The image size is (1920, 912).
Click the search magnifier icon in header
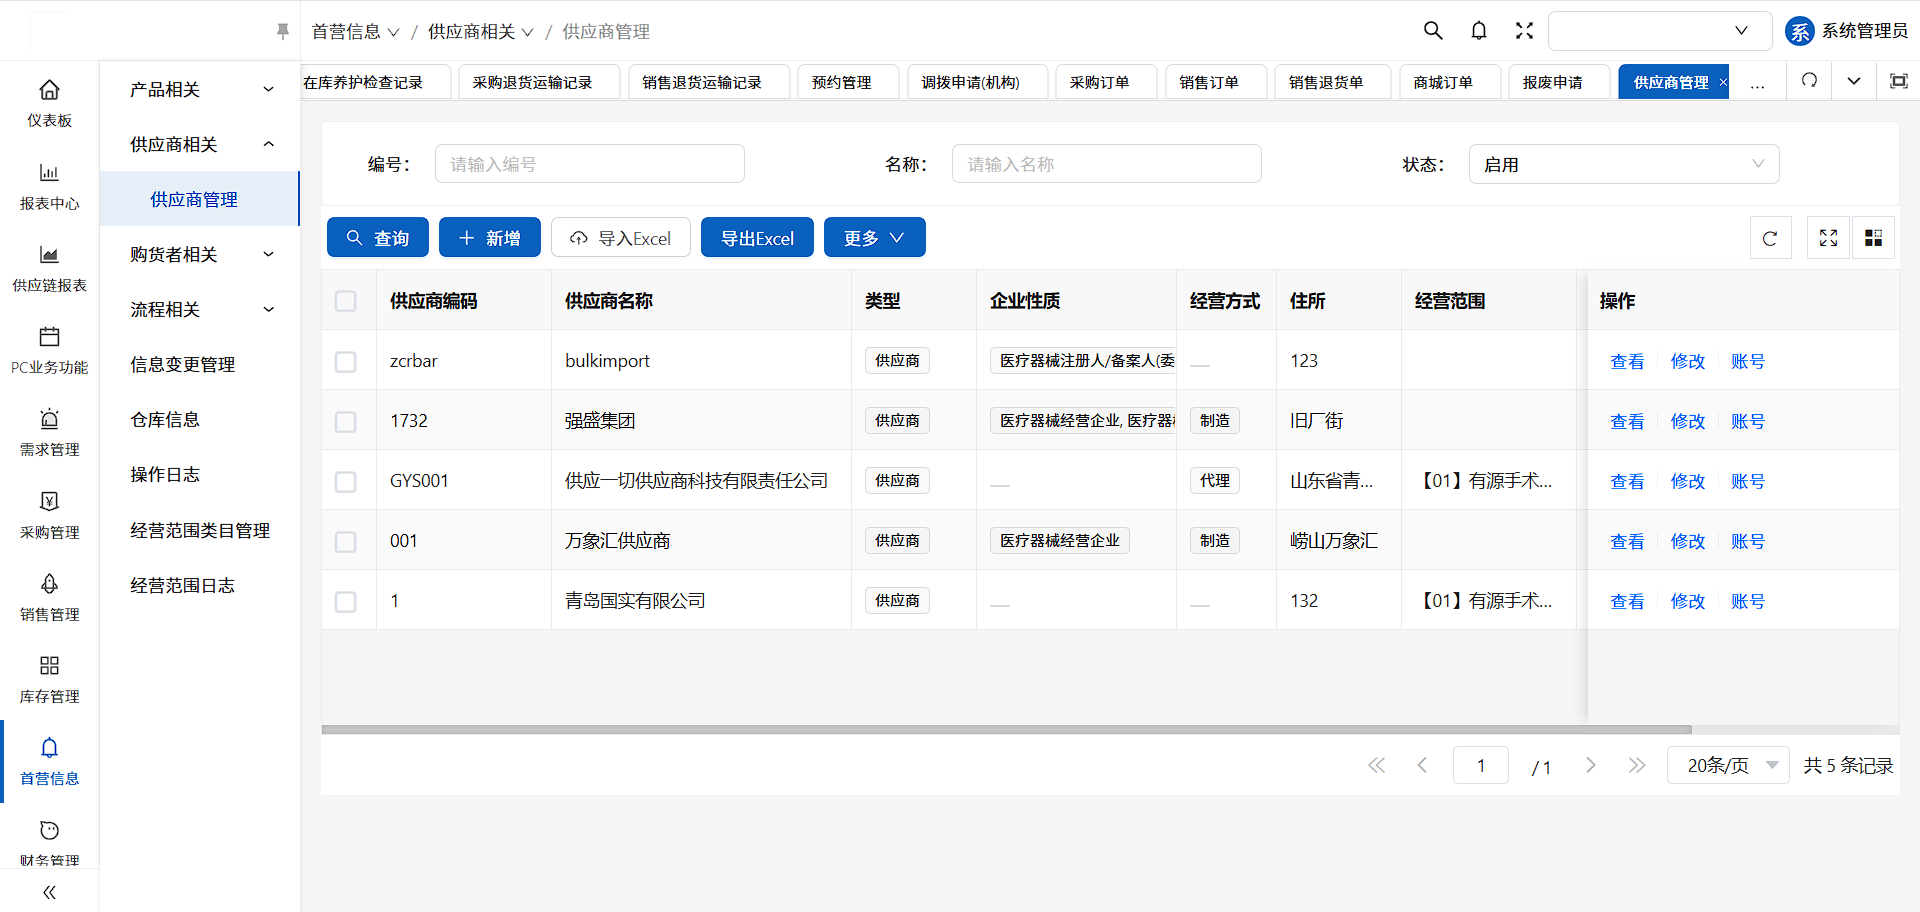pyautogui.click(x=1433, y=31)
